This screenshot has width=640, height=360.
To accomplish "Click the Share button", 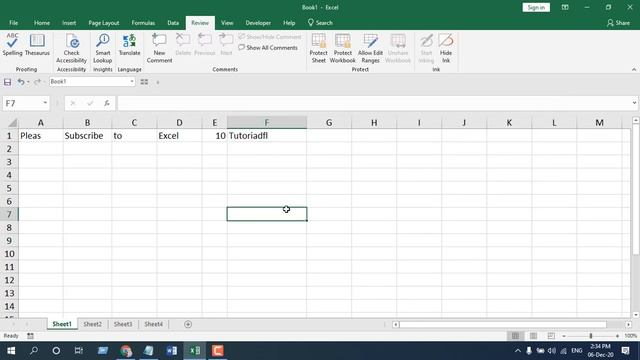I will coord(618,23).
